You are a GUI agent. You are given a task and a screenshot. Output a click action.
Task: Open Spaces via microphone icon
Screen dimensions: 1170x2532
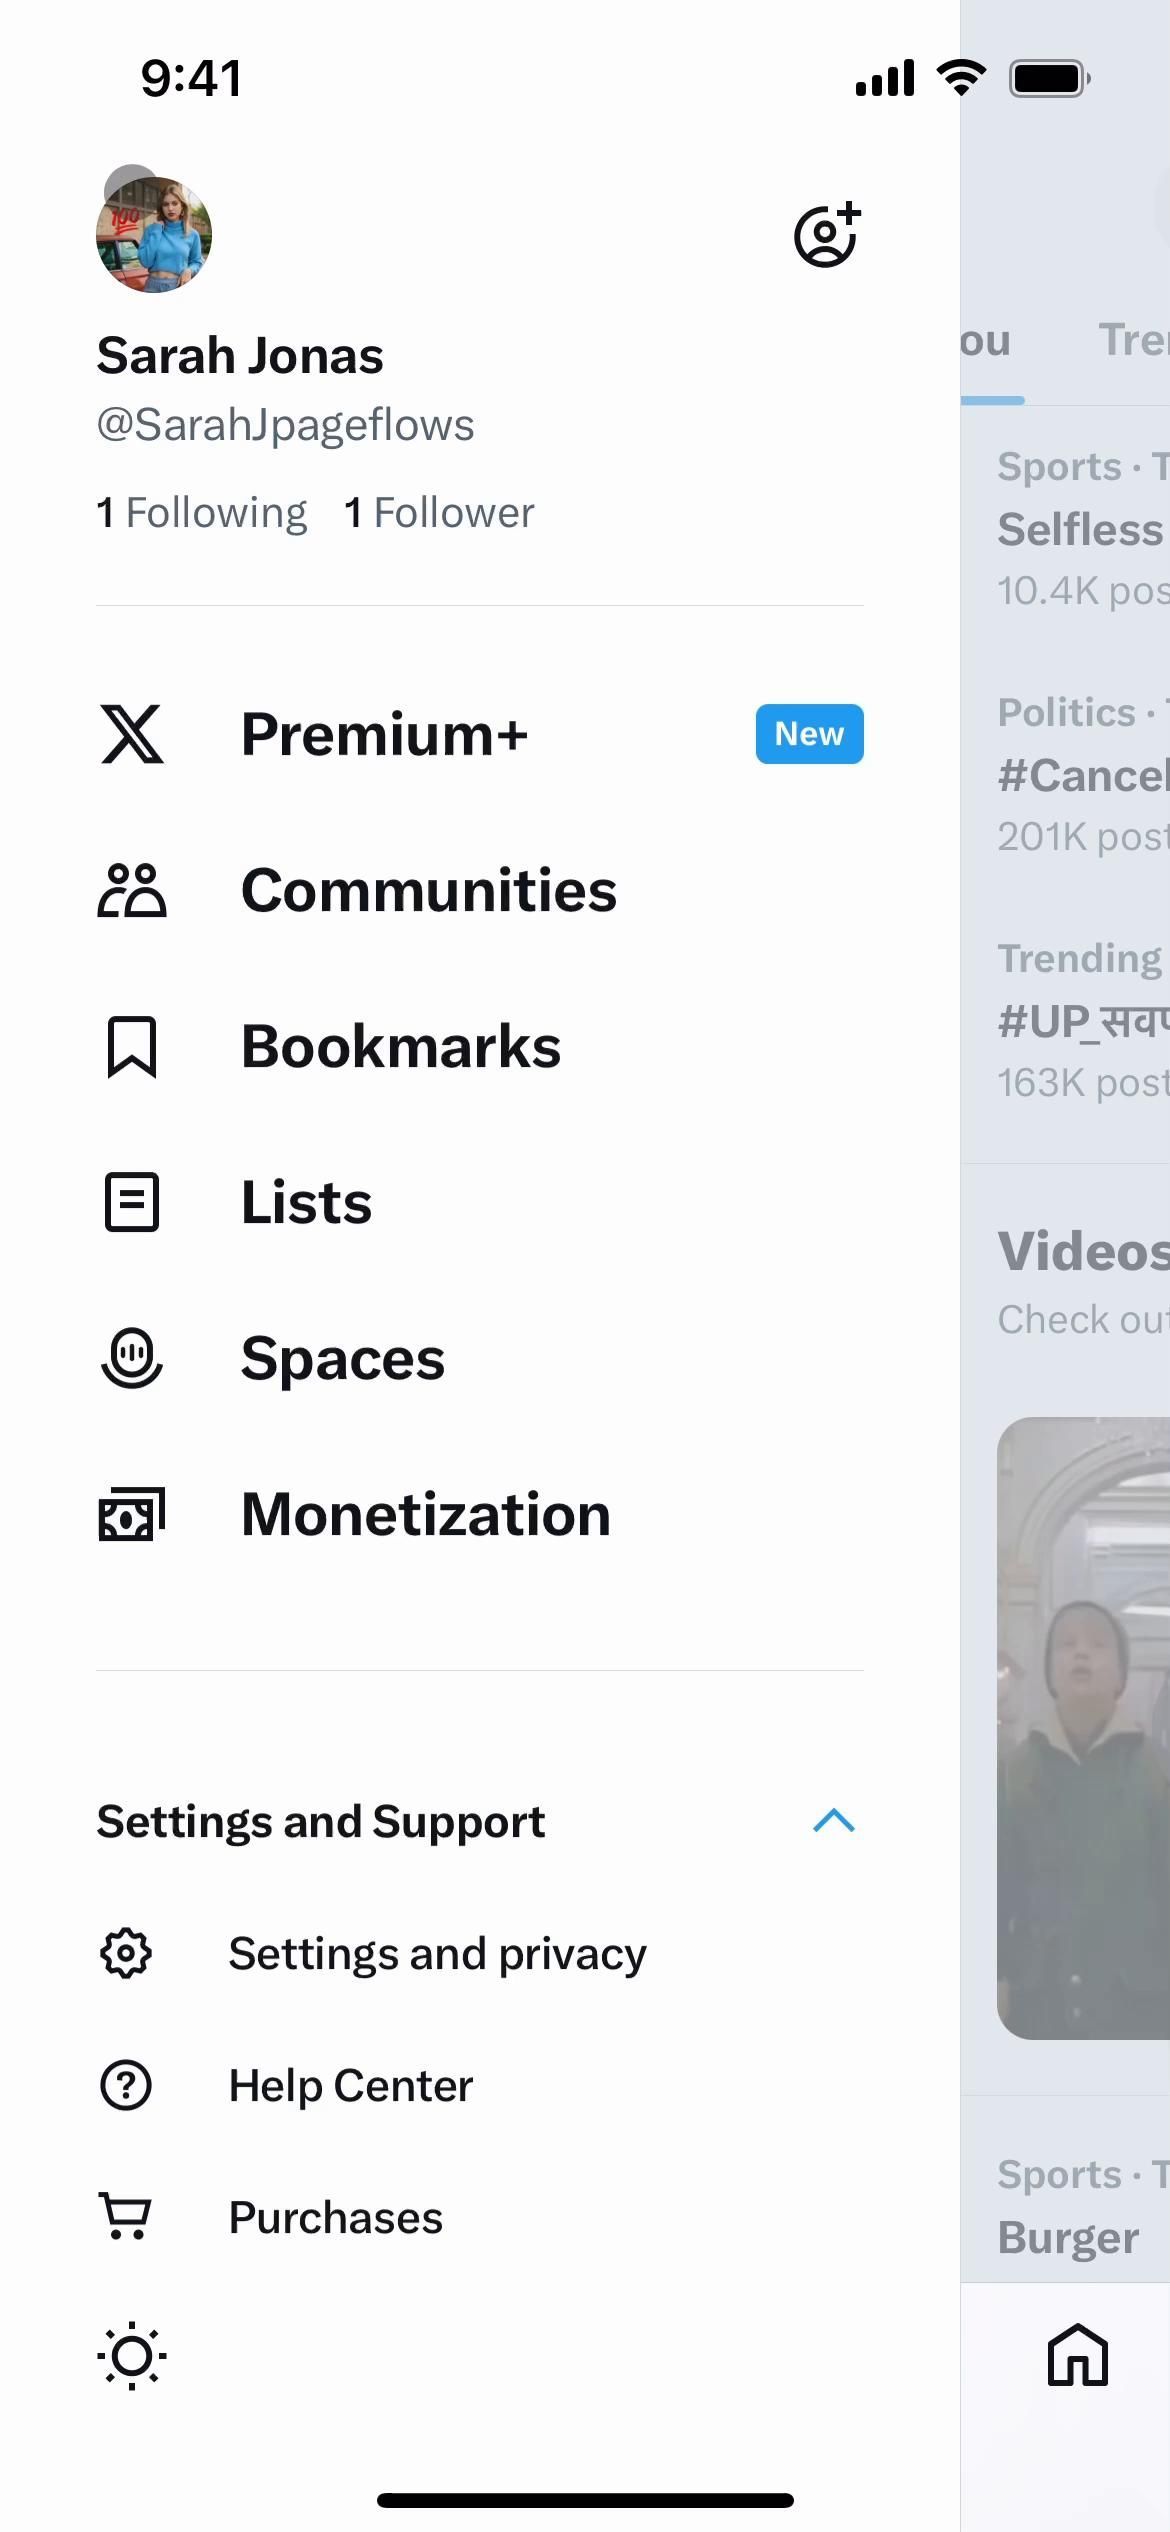[x=132, y=1358]
